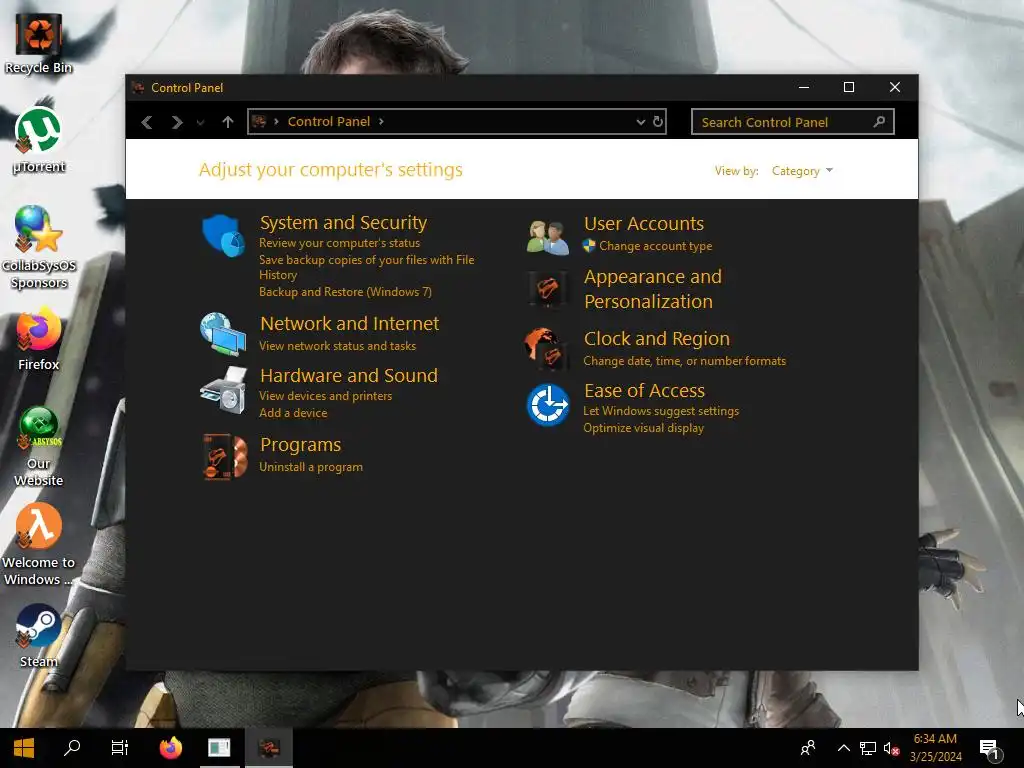This screenshot has height=768, width=1024.
Task: Click Control Panel breadcrumb in address bar
Action: pos(328,121)
